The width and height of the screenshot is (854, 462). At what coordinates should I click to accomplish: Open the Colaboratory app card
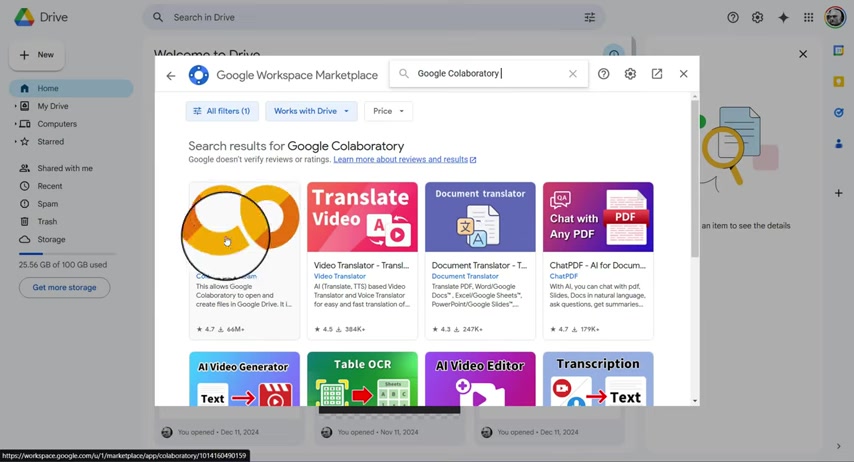[x=245, y=260]
